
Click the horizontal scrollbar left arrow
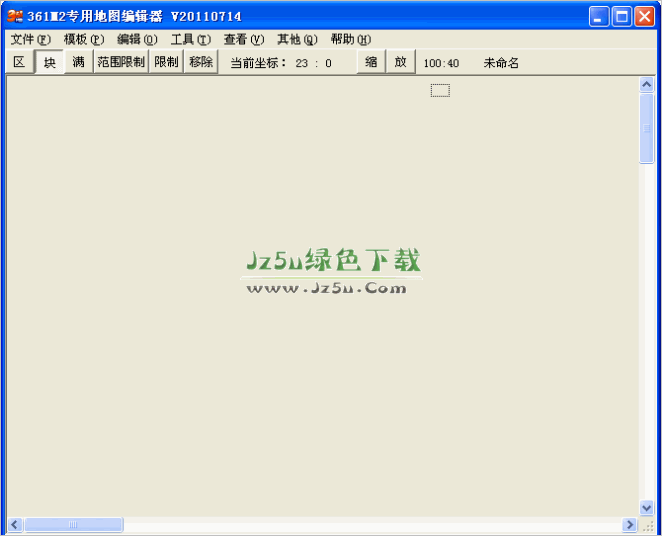[x=15, y=525]
